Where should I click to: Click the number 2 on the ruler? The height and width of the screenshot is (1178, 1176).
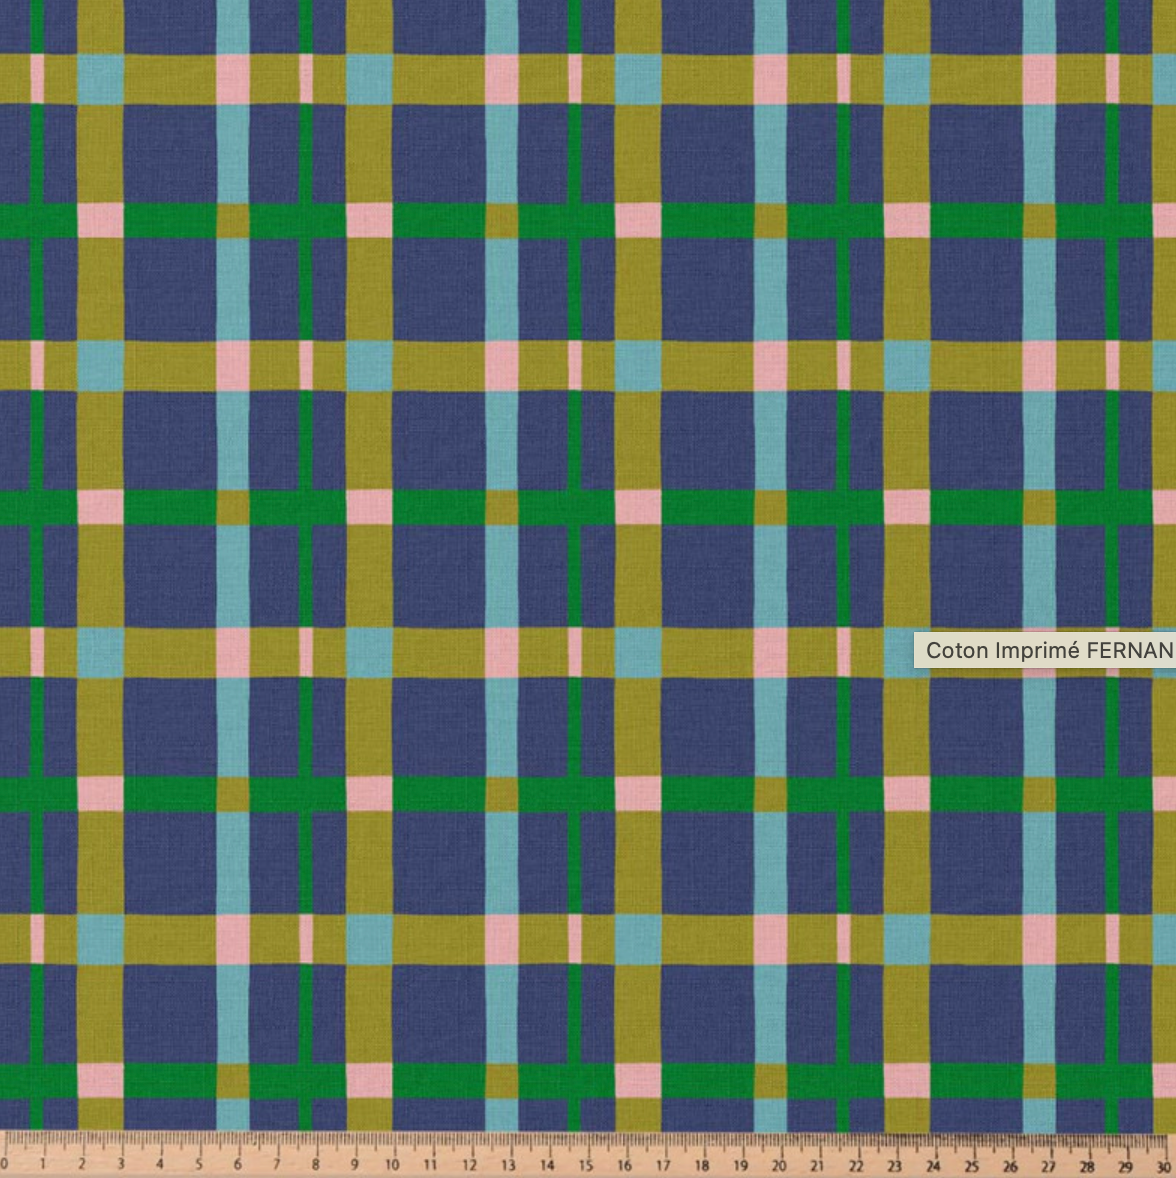pyautogui.click(x=82, y=1165)
